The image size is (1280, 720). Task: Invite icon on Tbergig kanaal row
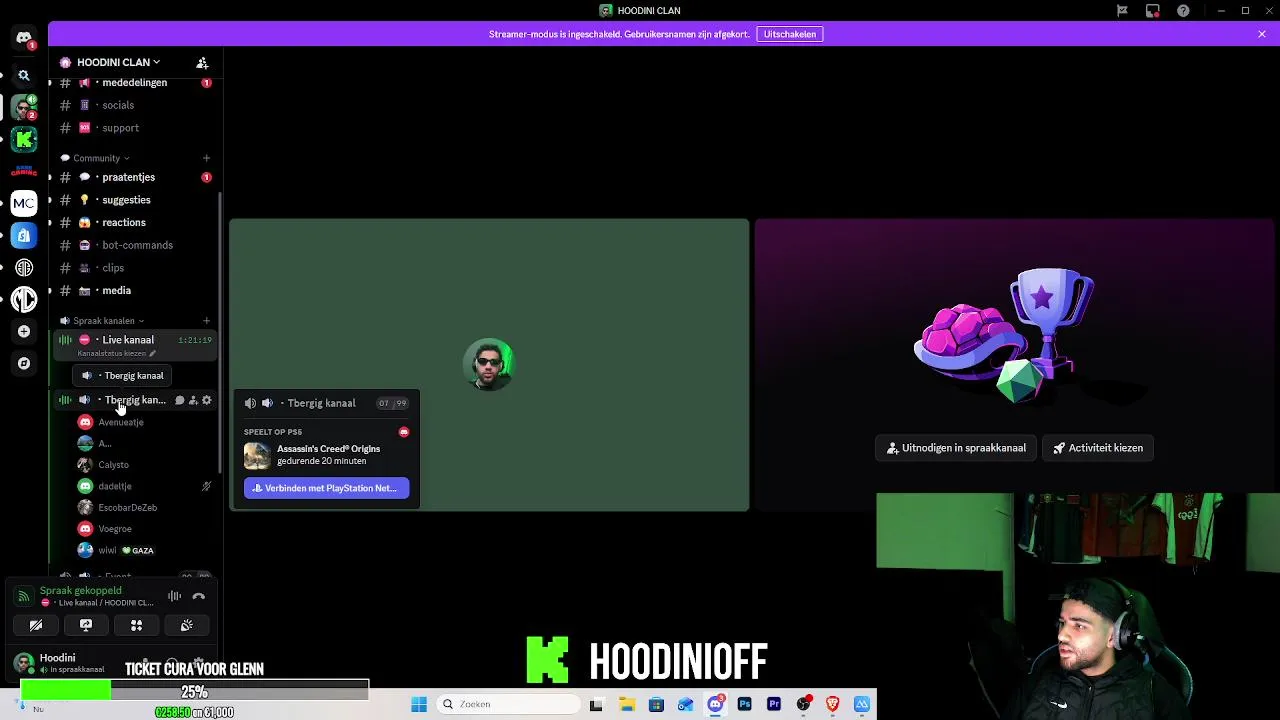click(x=193, y=400)
